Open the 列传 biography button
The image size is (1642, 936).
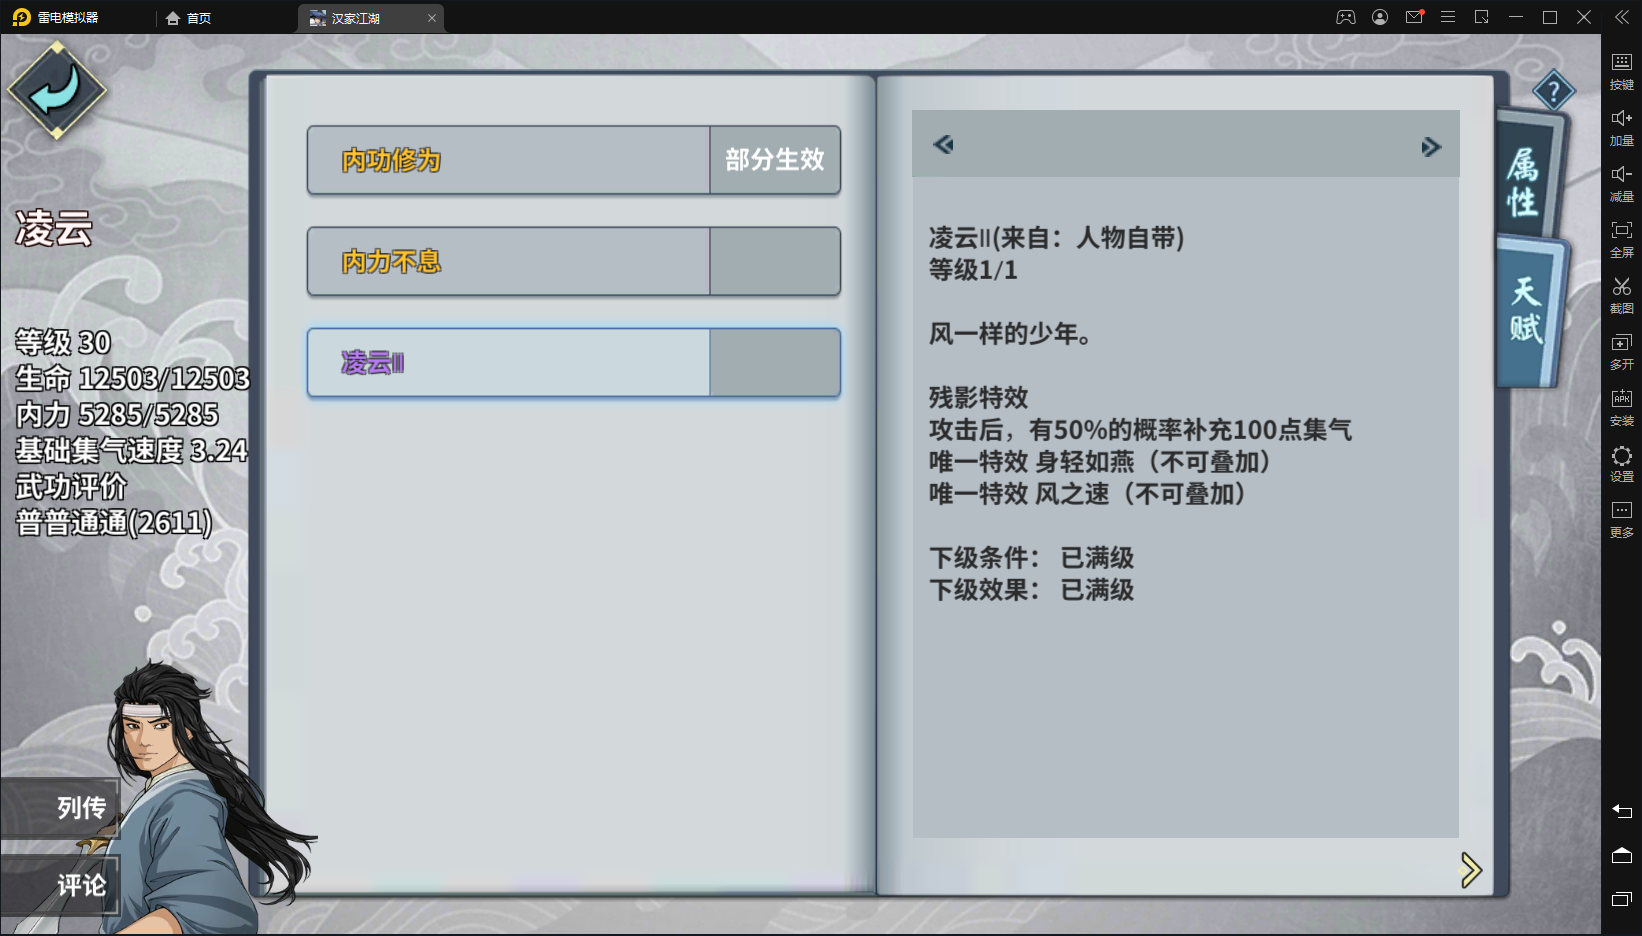point(61,808)
